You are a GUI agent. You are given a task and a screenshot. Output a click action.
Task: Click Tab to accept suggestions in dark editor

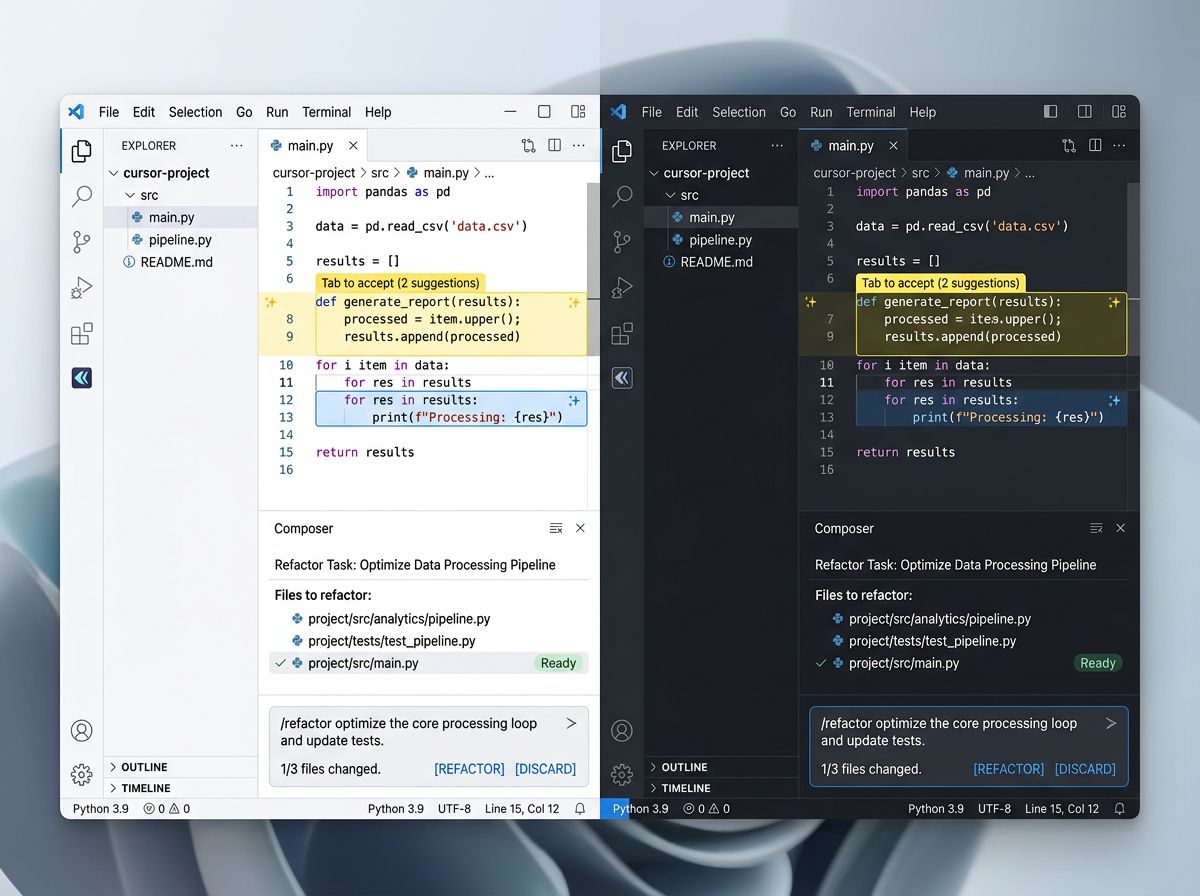[x=941, y=283]
